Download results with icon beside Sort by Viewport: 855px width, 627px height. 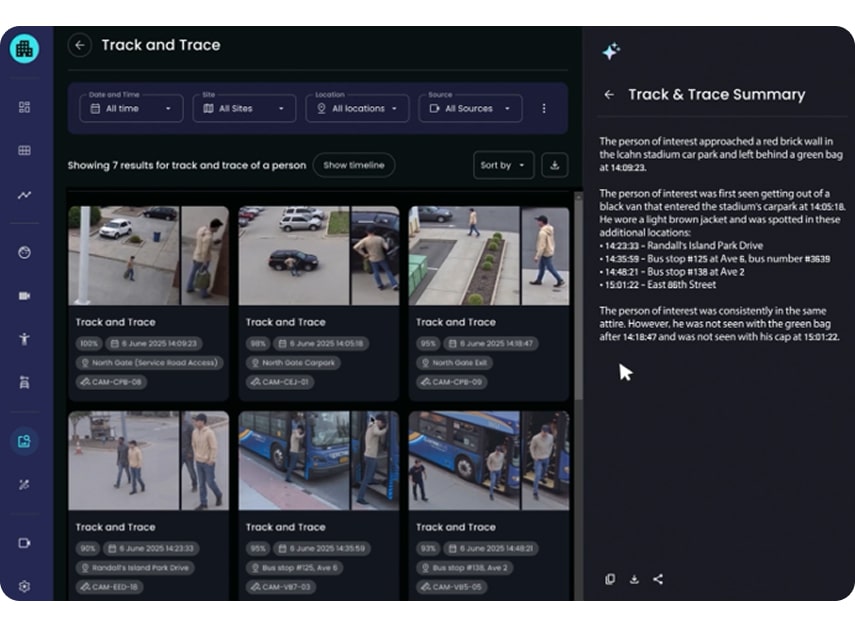click(x=555, y=165)
